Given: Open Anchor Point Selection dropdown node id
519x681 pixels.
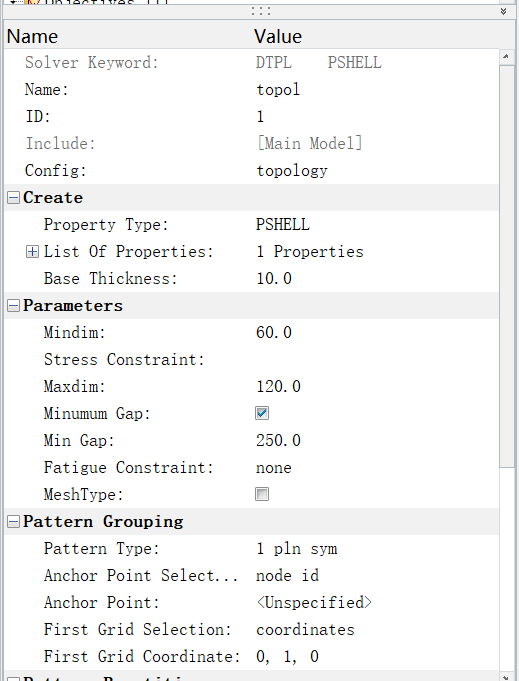Looking at the screenshot, I should 376,576.
